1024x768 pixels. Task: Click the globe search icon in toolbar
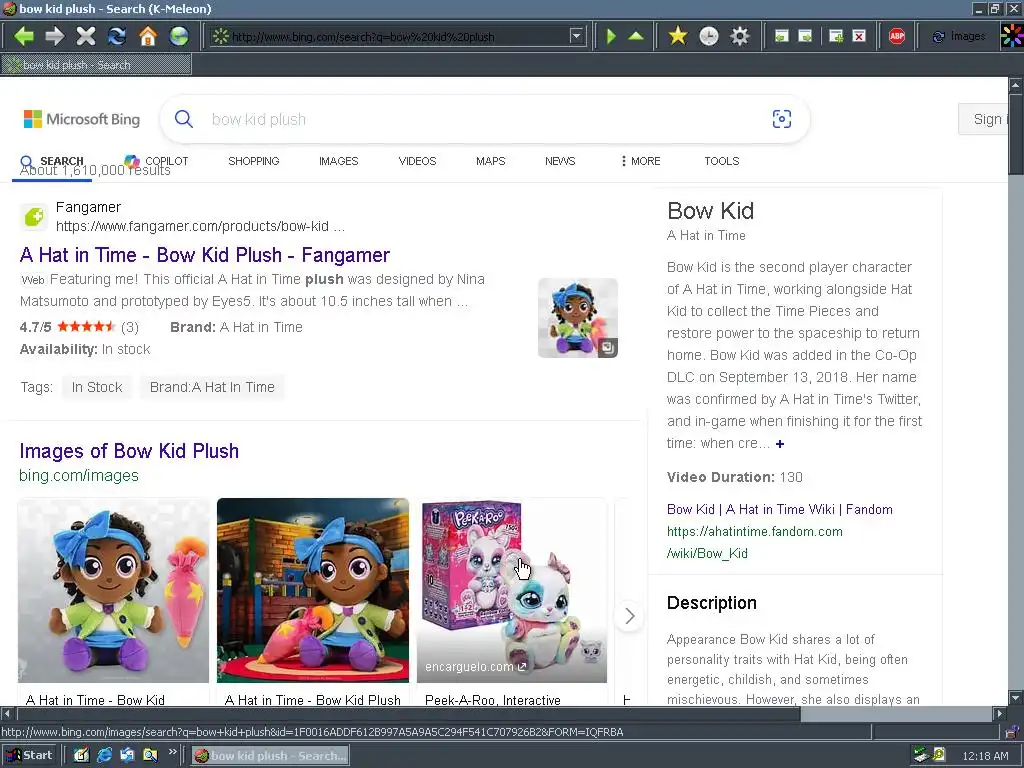pyautogui.click(x=179, y=36)
